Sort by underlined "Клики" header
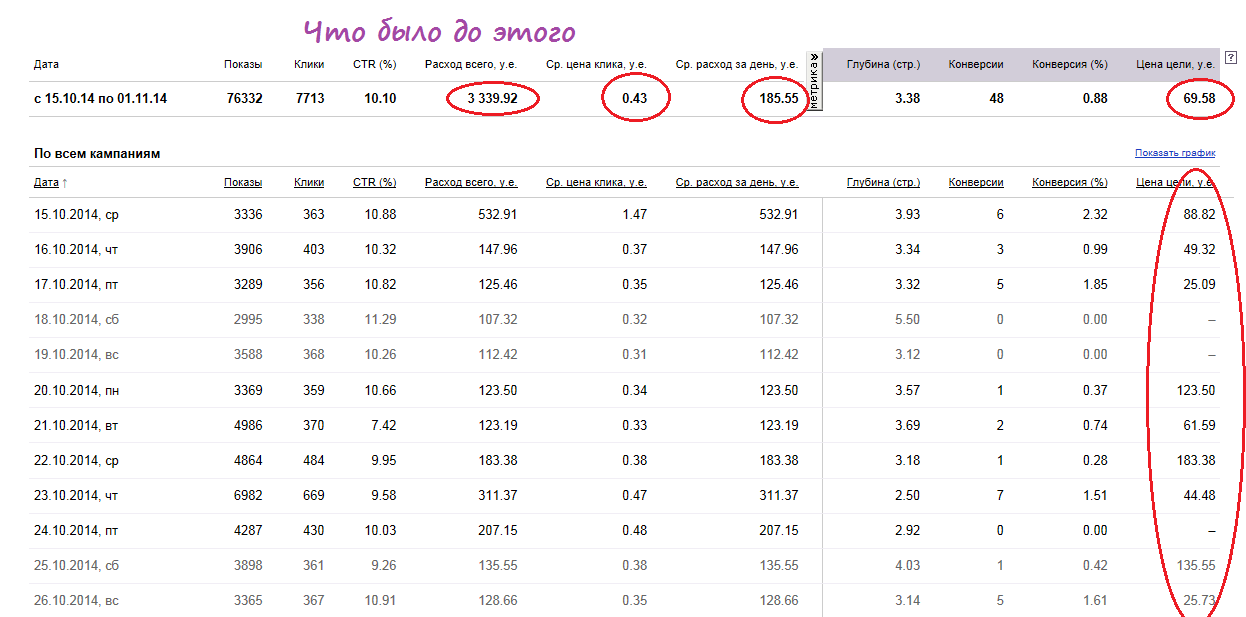 [x=309, y=183]
